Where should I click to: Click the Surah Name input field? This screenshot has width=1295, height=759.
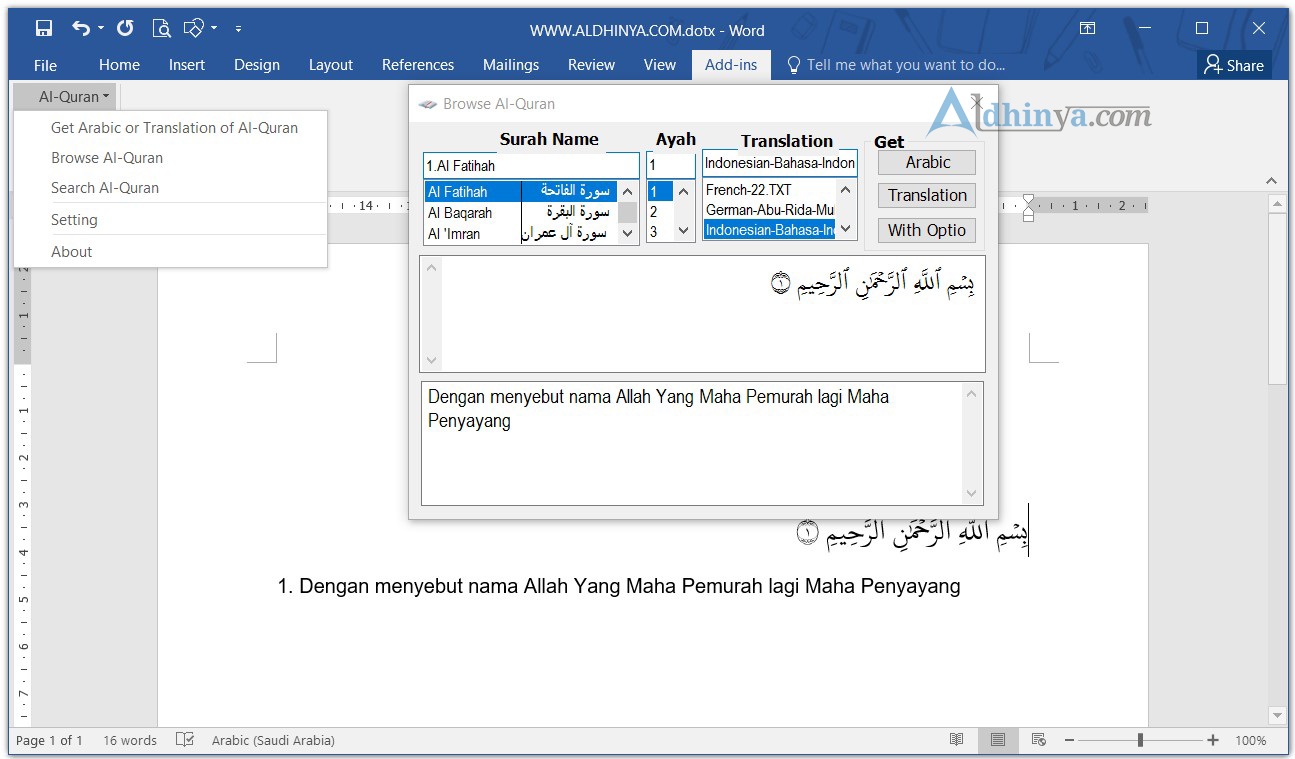click(x=531, y=166)
